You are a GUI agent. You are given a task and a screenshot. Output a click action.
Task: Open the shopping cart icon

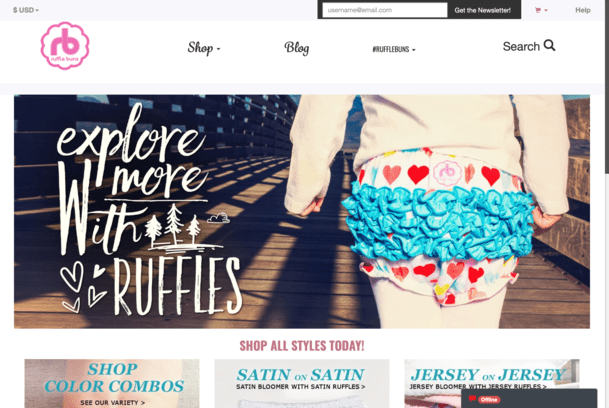(538, 10)
